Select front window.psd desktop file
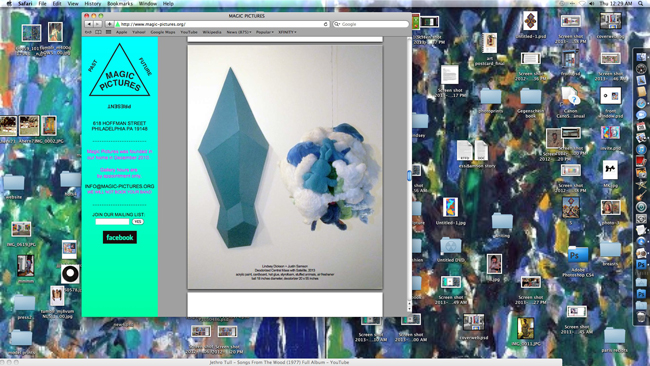650x366 pixels. (x=610, y=102)
